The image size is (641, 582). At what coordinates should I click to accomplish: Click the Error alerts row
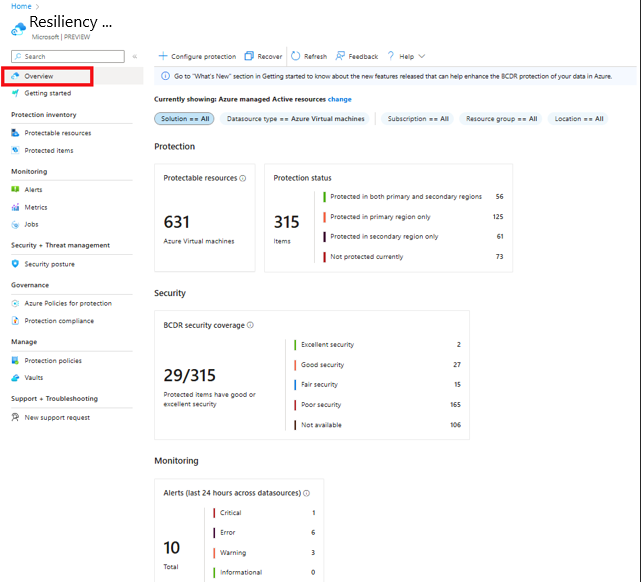click(264, 533)
